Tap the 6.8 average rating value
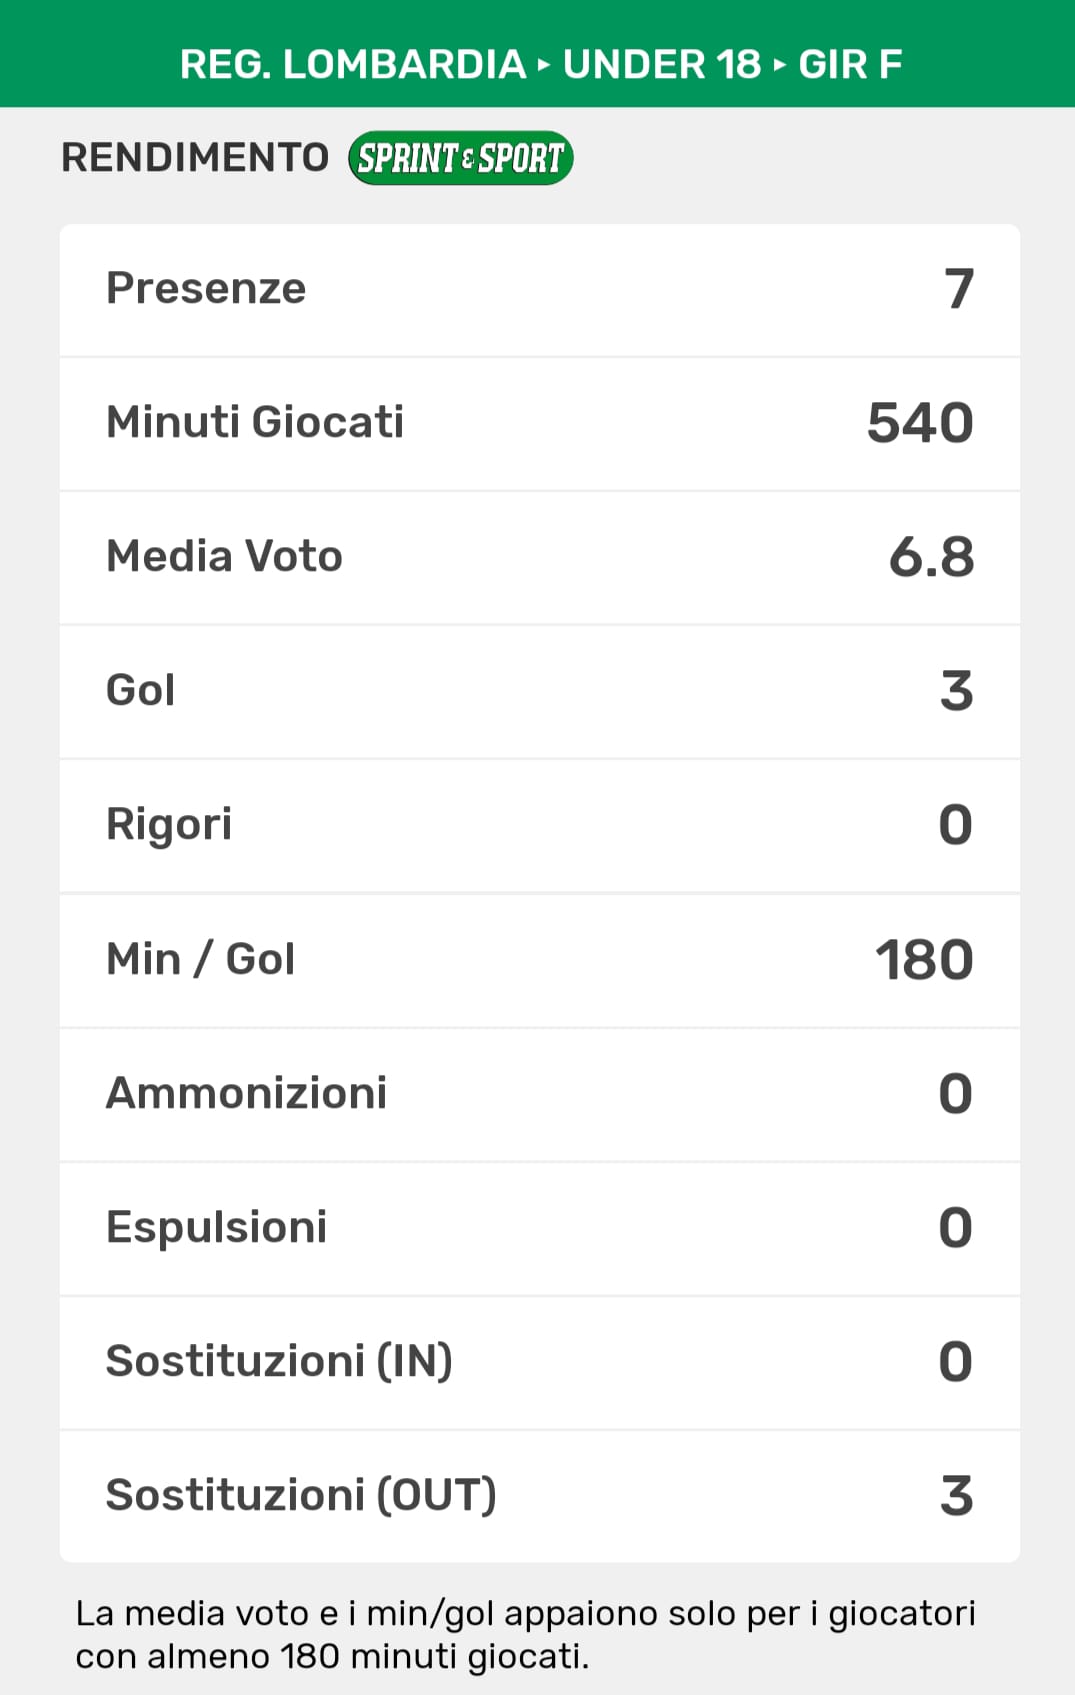This screenshot has height=1695, width=1075. click(931, 557)
